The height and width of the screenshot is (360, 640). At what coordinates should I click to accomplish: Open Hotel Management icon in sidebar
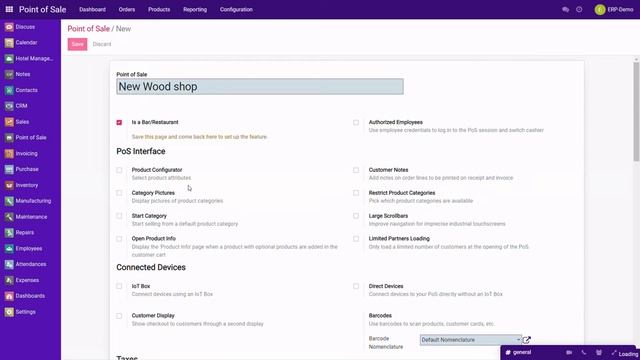[9, 58]
